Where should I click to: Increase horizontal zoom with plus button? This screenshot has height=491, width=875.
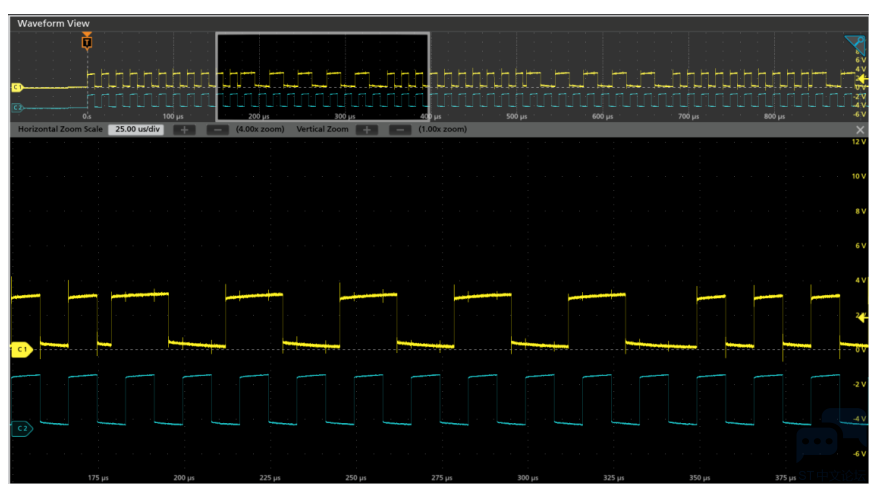click(x=184, y=129)
